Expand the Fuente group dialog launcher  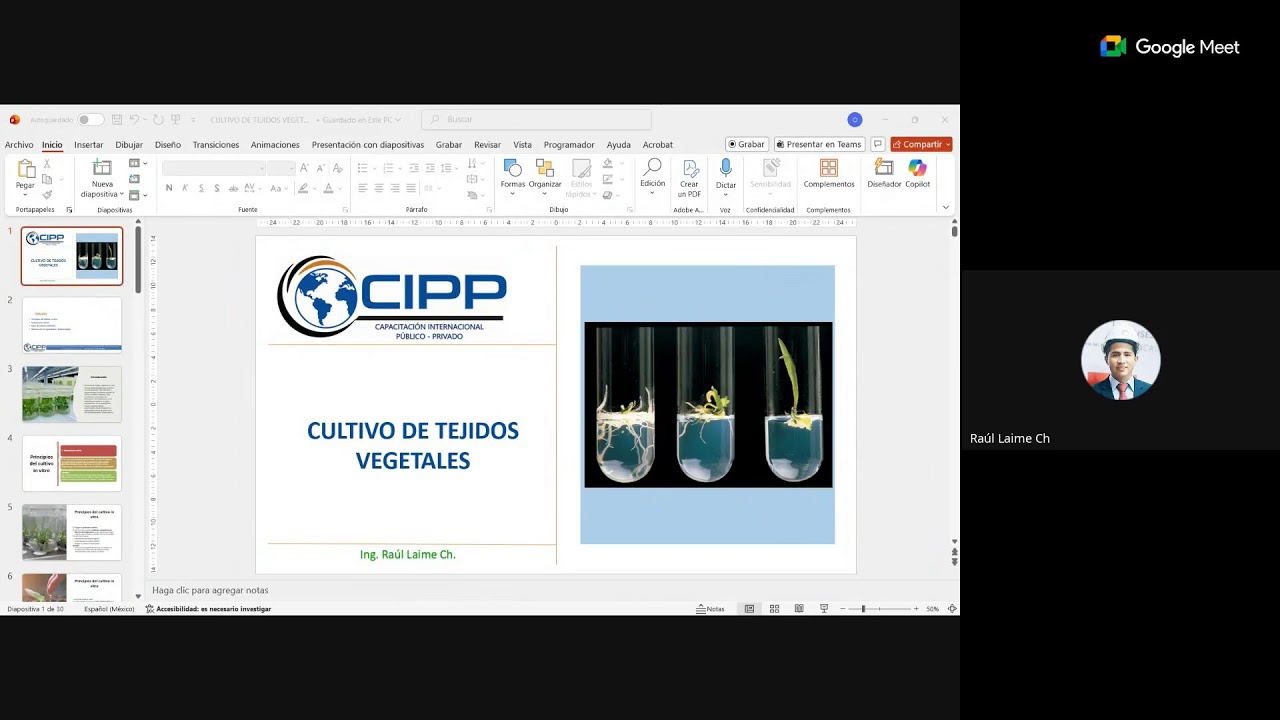click(345, 210)
